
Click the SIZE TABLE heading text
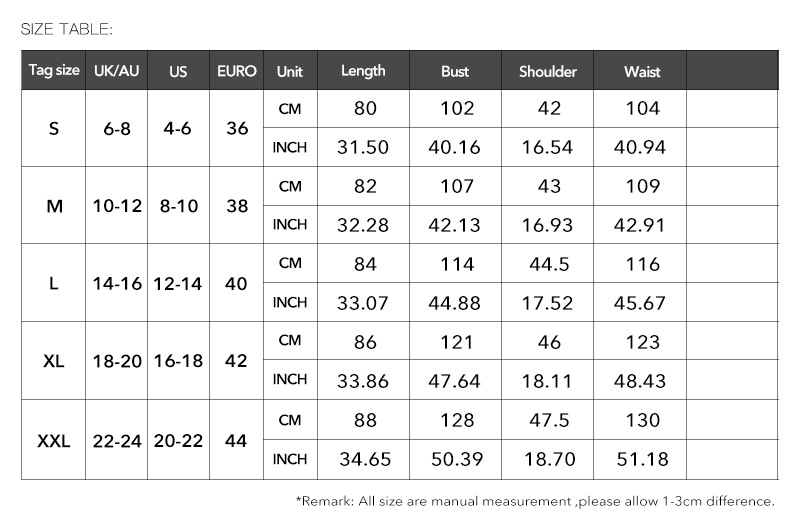click(x=67, y=30)
